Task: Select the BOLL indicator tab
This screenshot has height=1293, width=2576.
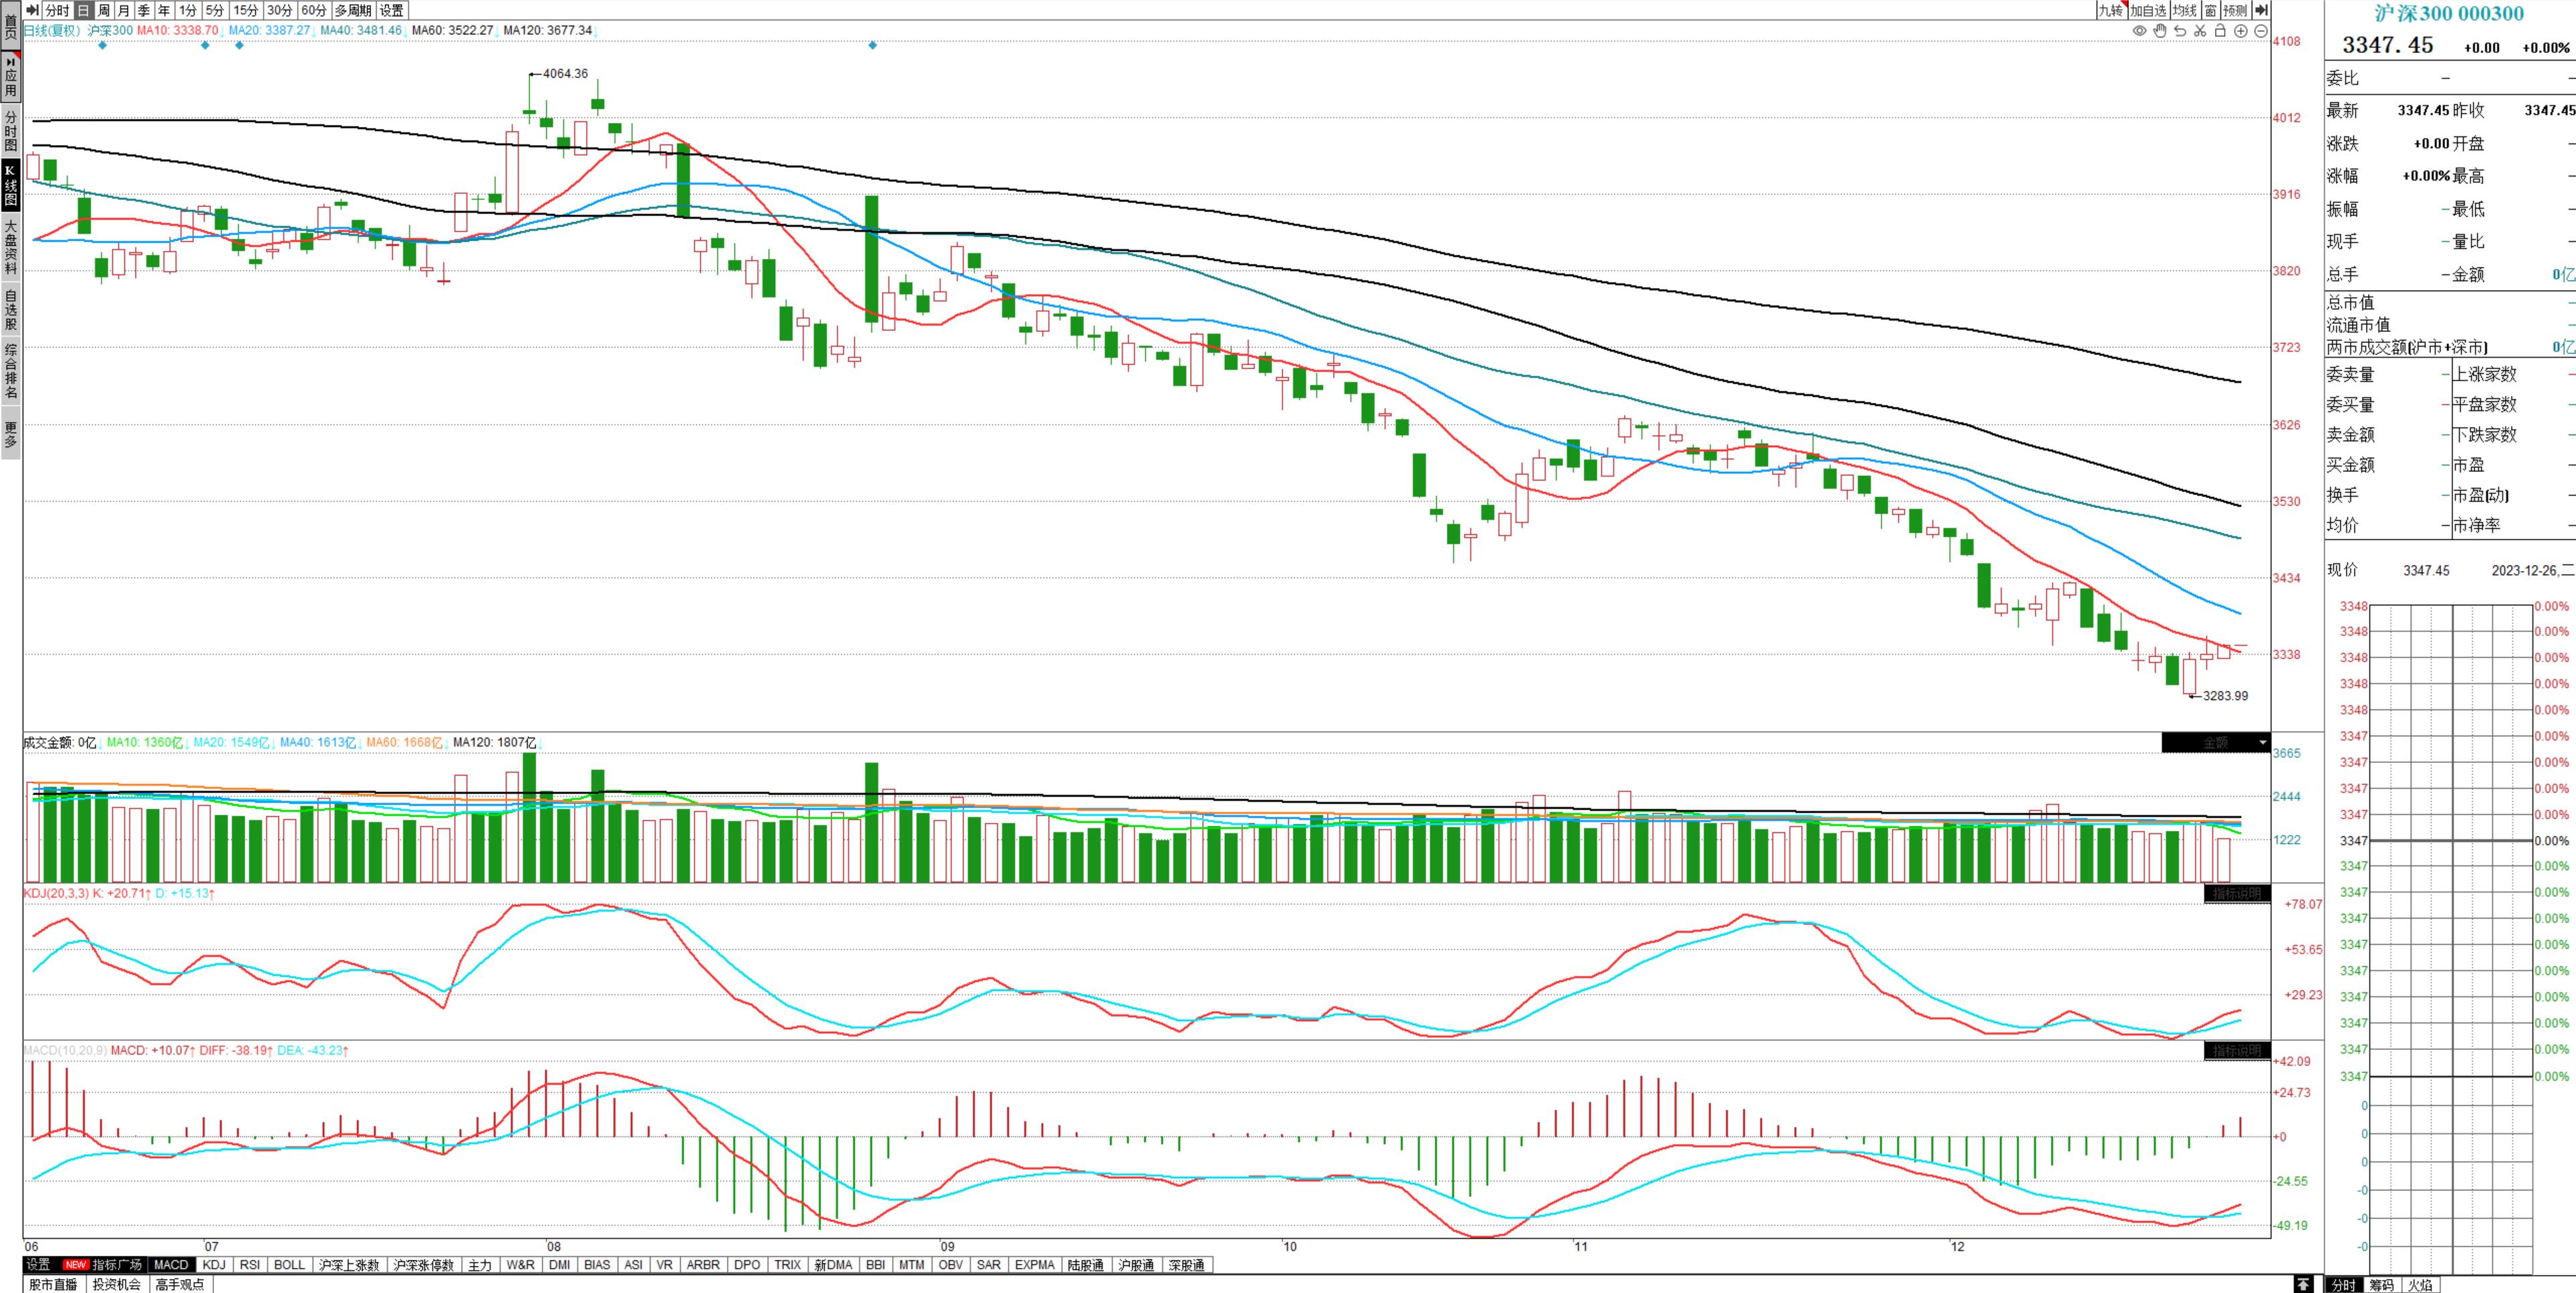Action: [x=289, y=1265]
